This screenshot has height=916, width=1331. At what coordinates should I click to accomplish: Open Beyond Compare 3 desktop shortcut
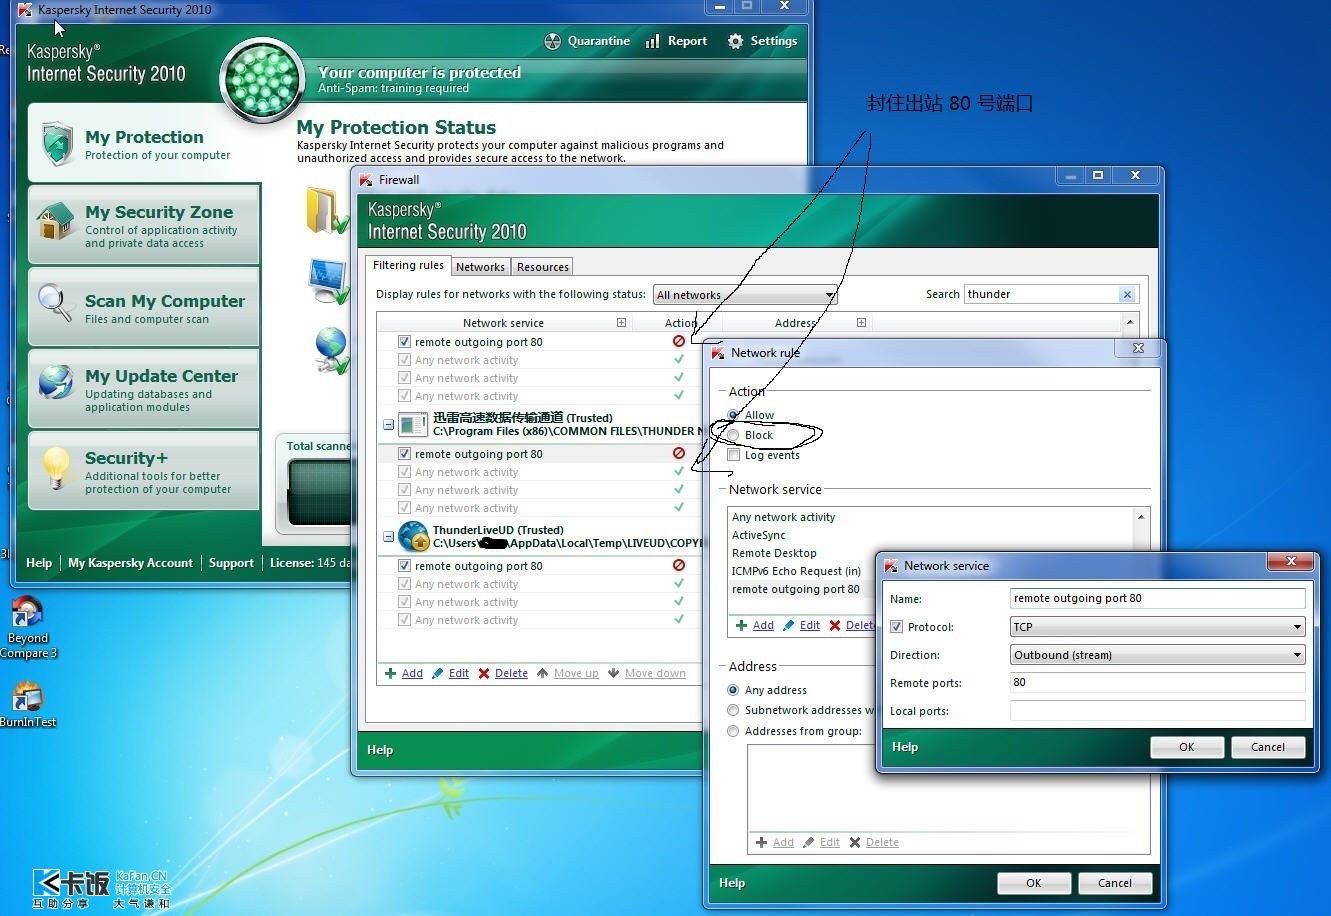point(27,628)
